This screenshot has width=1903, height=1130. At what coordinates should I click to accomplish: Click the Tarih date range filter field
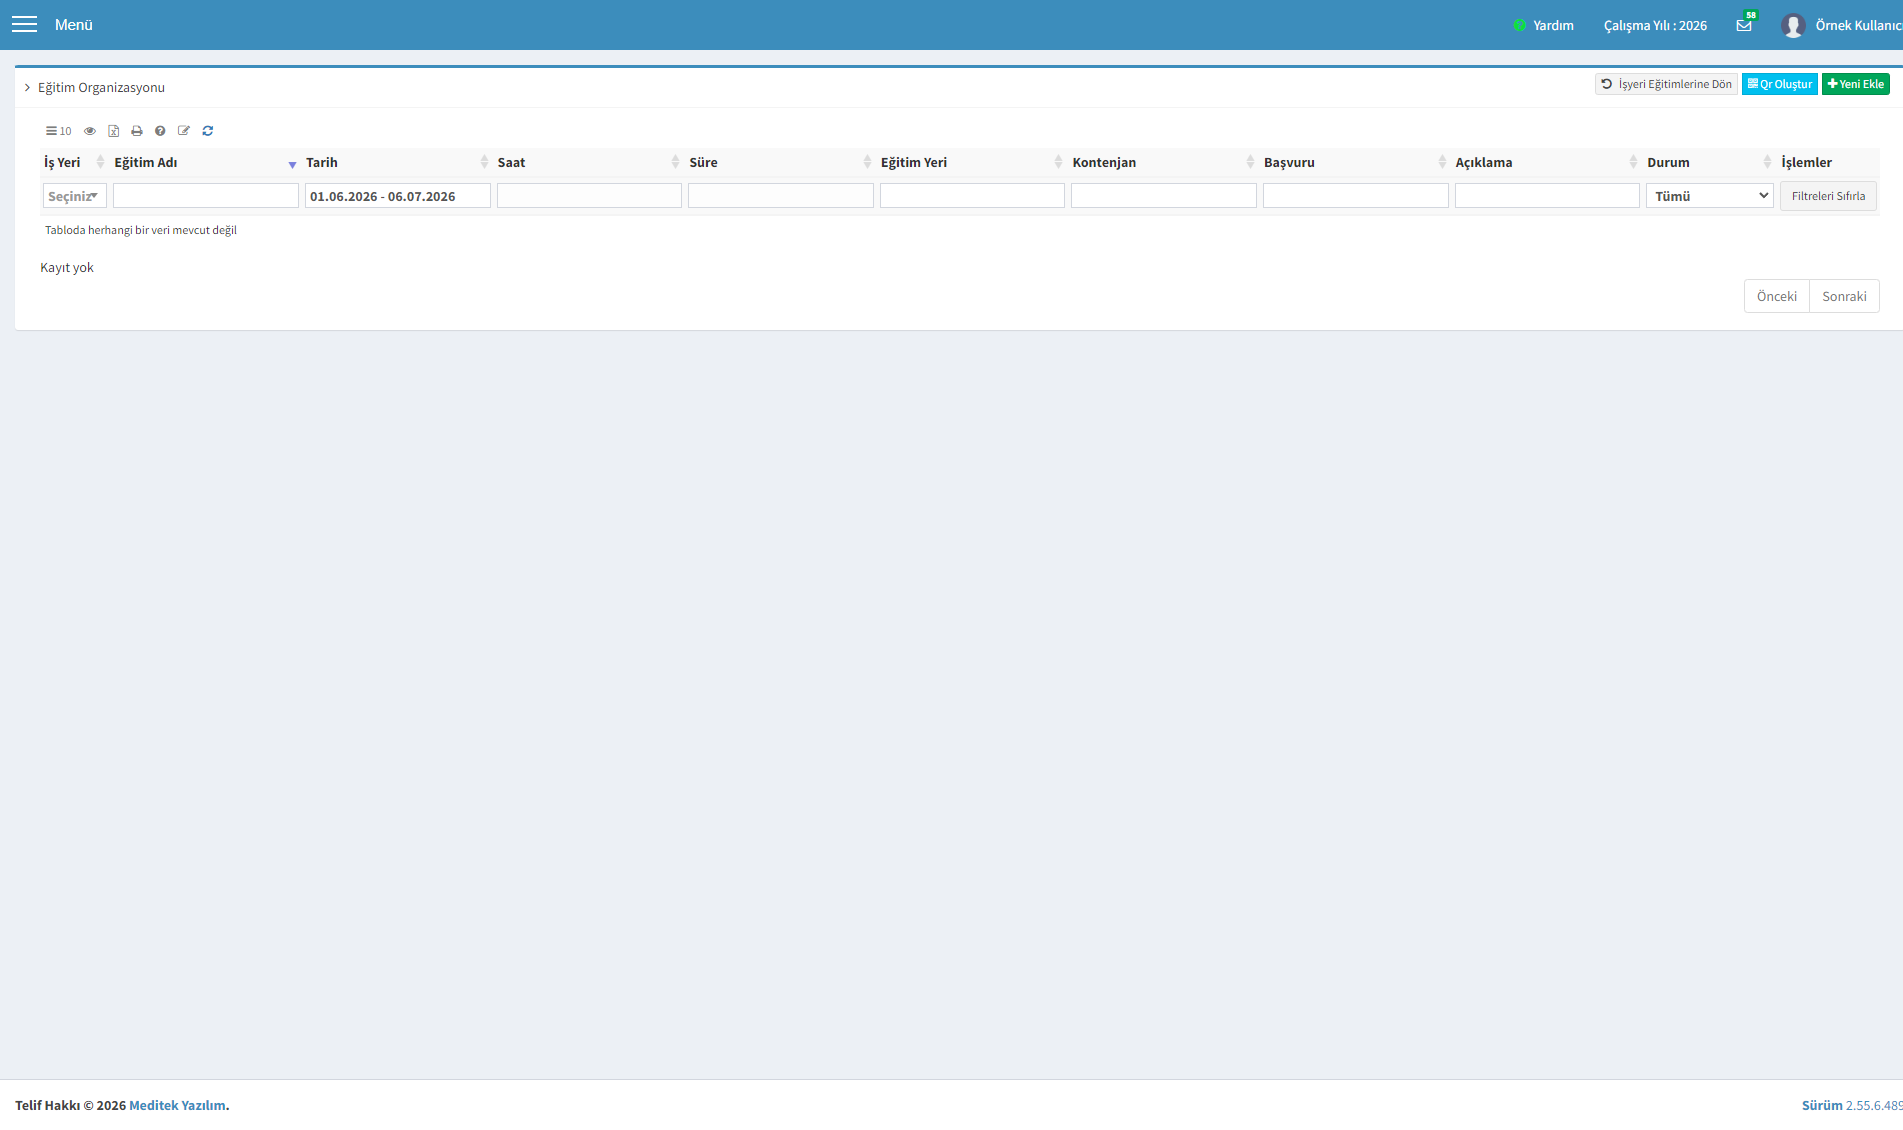point(398,196)
